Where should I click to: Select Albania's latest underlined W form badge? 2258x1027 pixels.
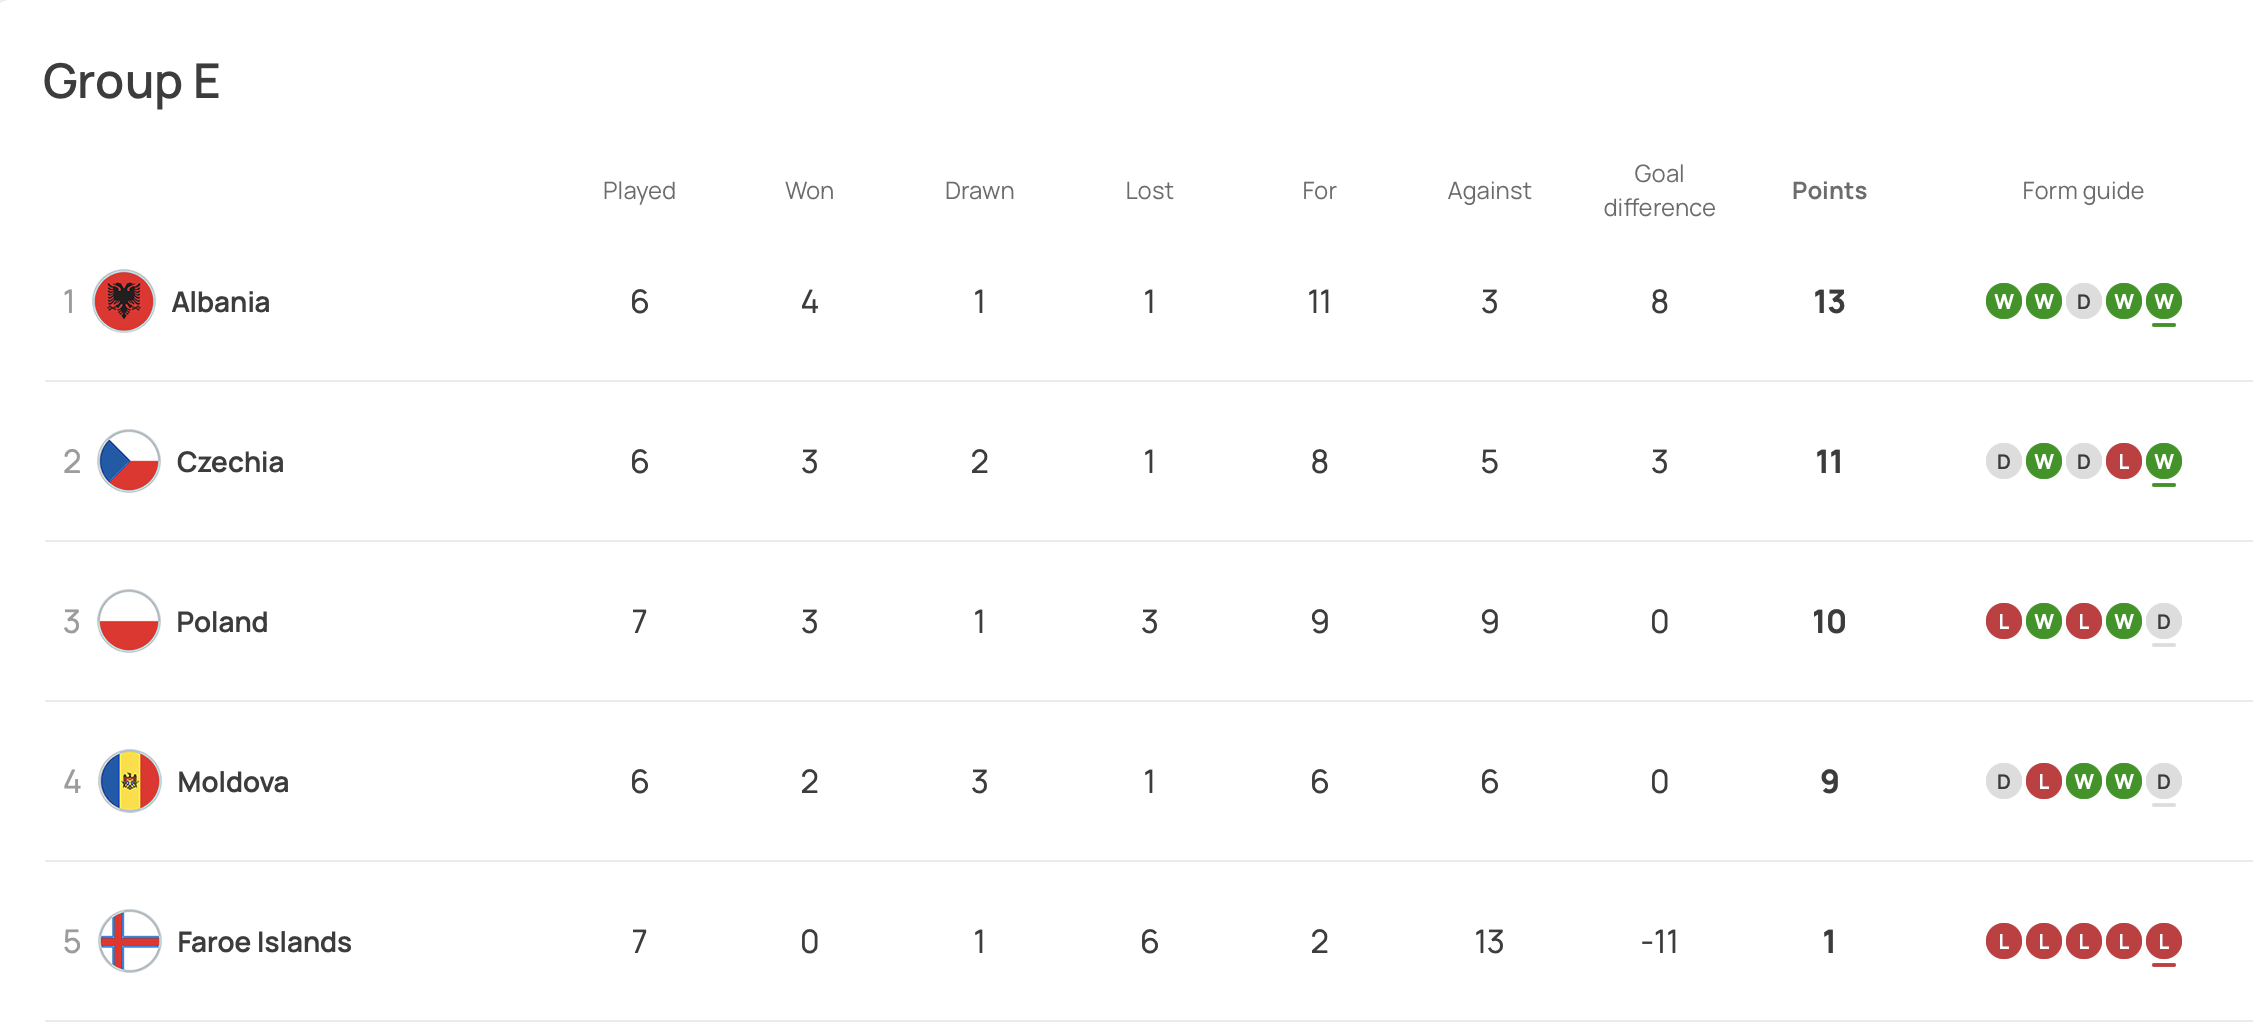2164,301
